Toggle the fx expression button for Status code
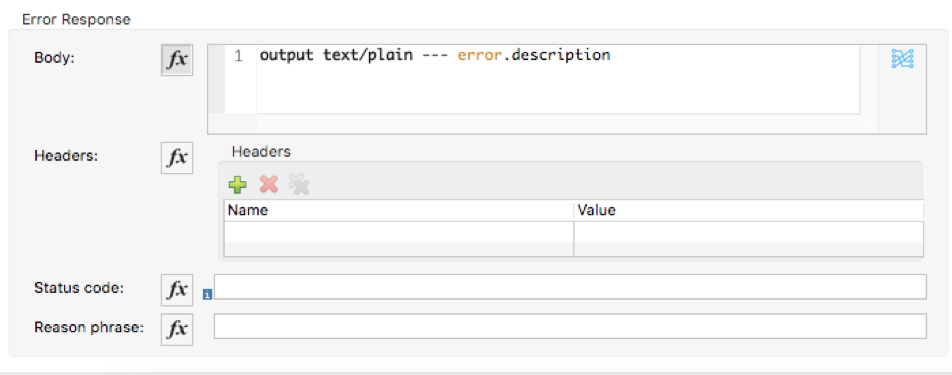The image size is (952, 375). pyautogui.click(x=177, y=289)
